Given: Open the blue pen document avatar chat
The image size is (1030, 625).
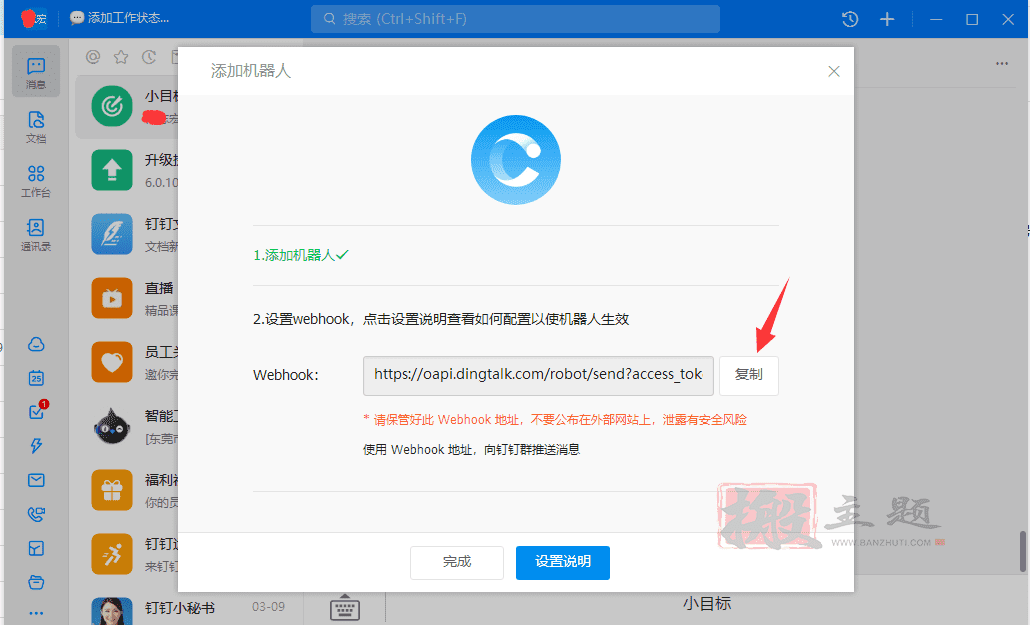Looking at the screenshot, I should (126, 234).
